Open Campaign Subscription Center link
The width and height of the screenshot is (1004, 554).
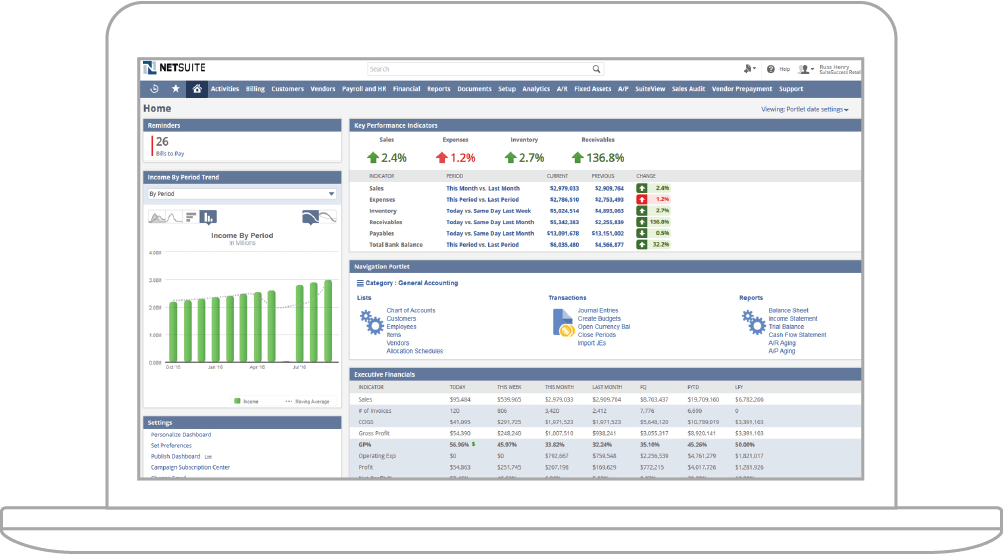[x=190, y=468]
